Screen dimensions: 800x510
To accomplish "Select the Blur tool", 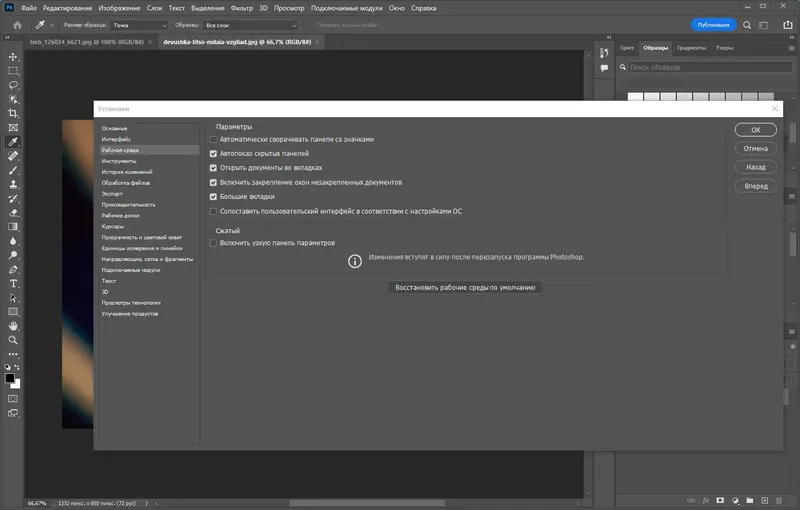I will (x=13, y=241).
